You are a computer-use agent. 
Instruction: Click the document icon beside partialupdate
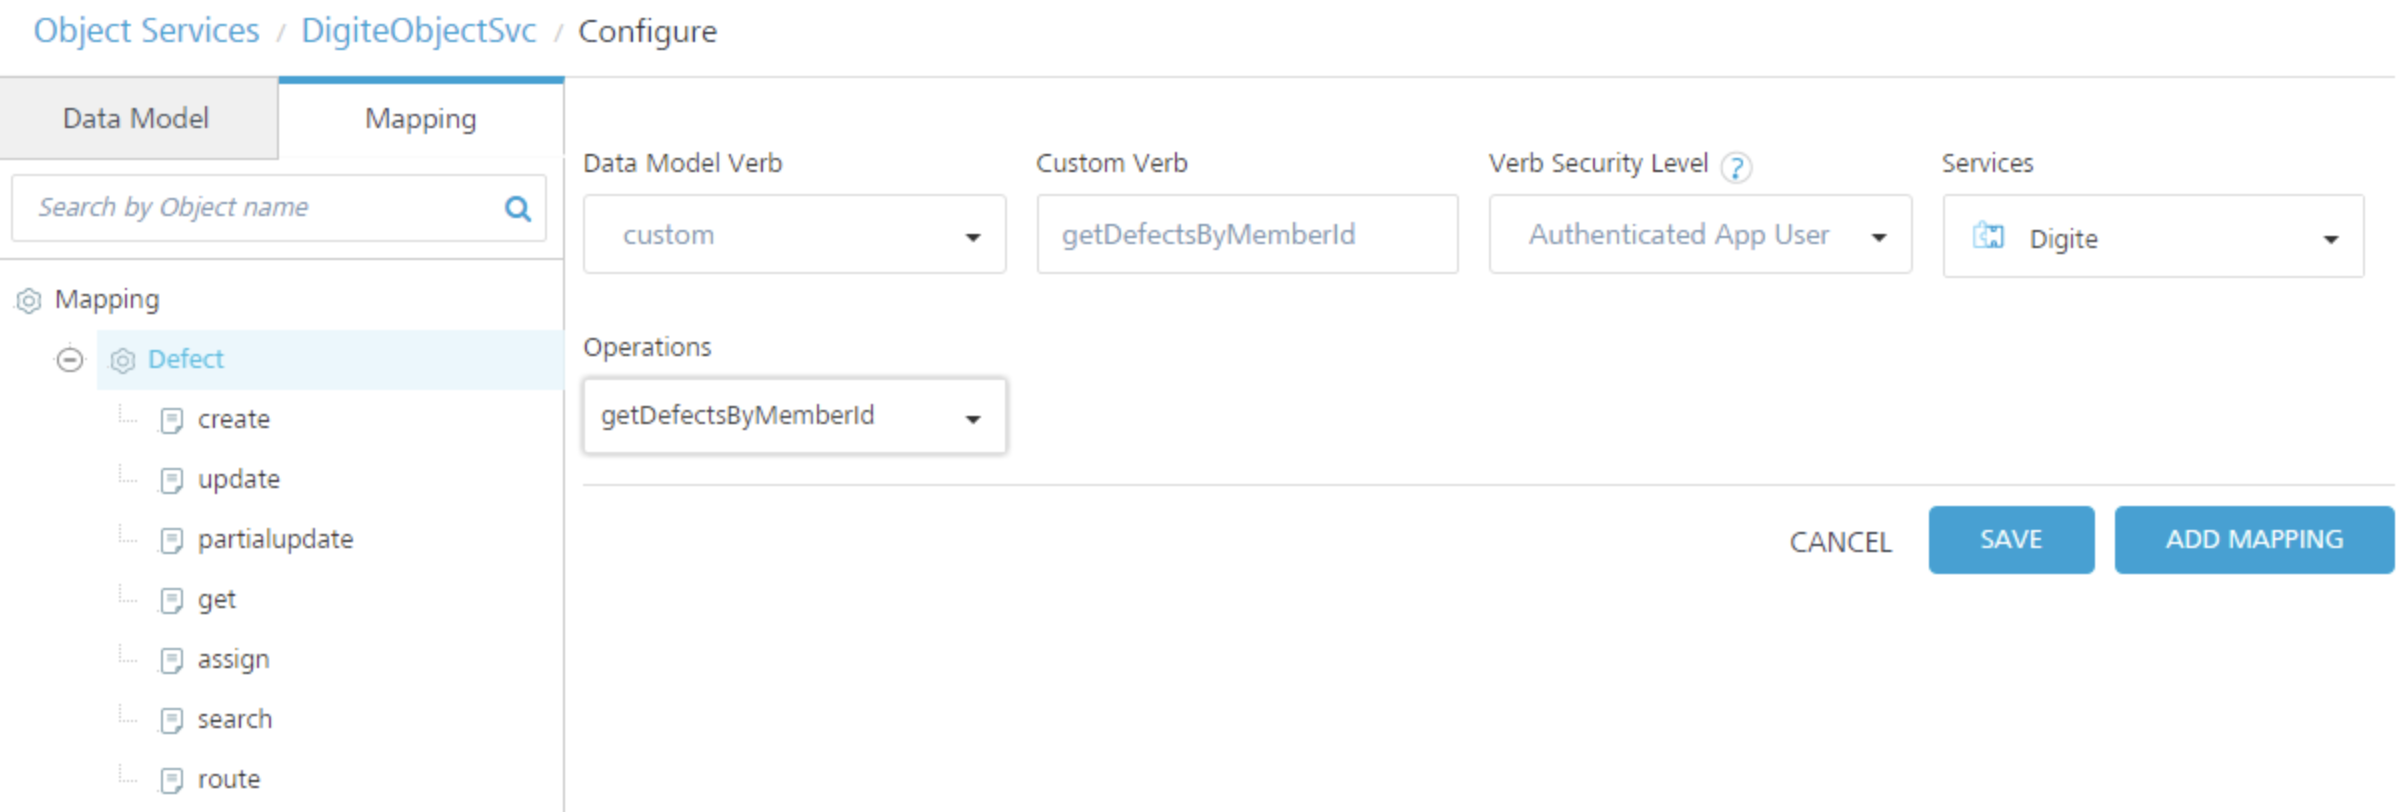click(x=172, y=540)
